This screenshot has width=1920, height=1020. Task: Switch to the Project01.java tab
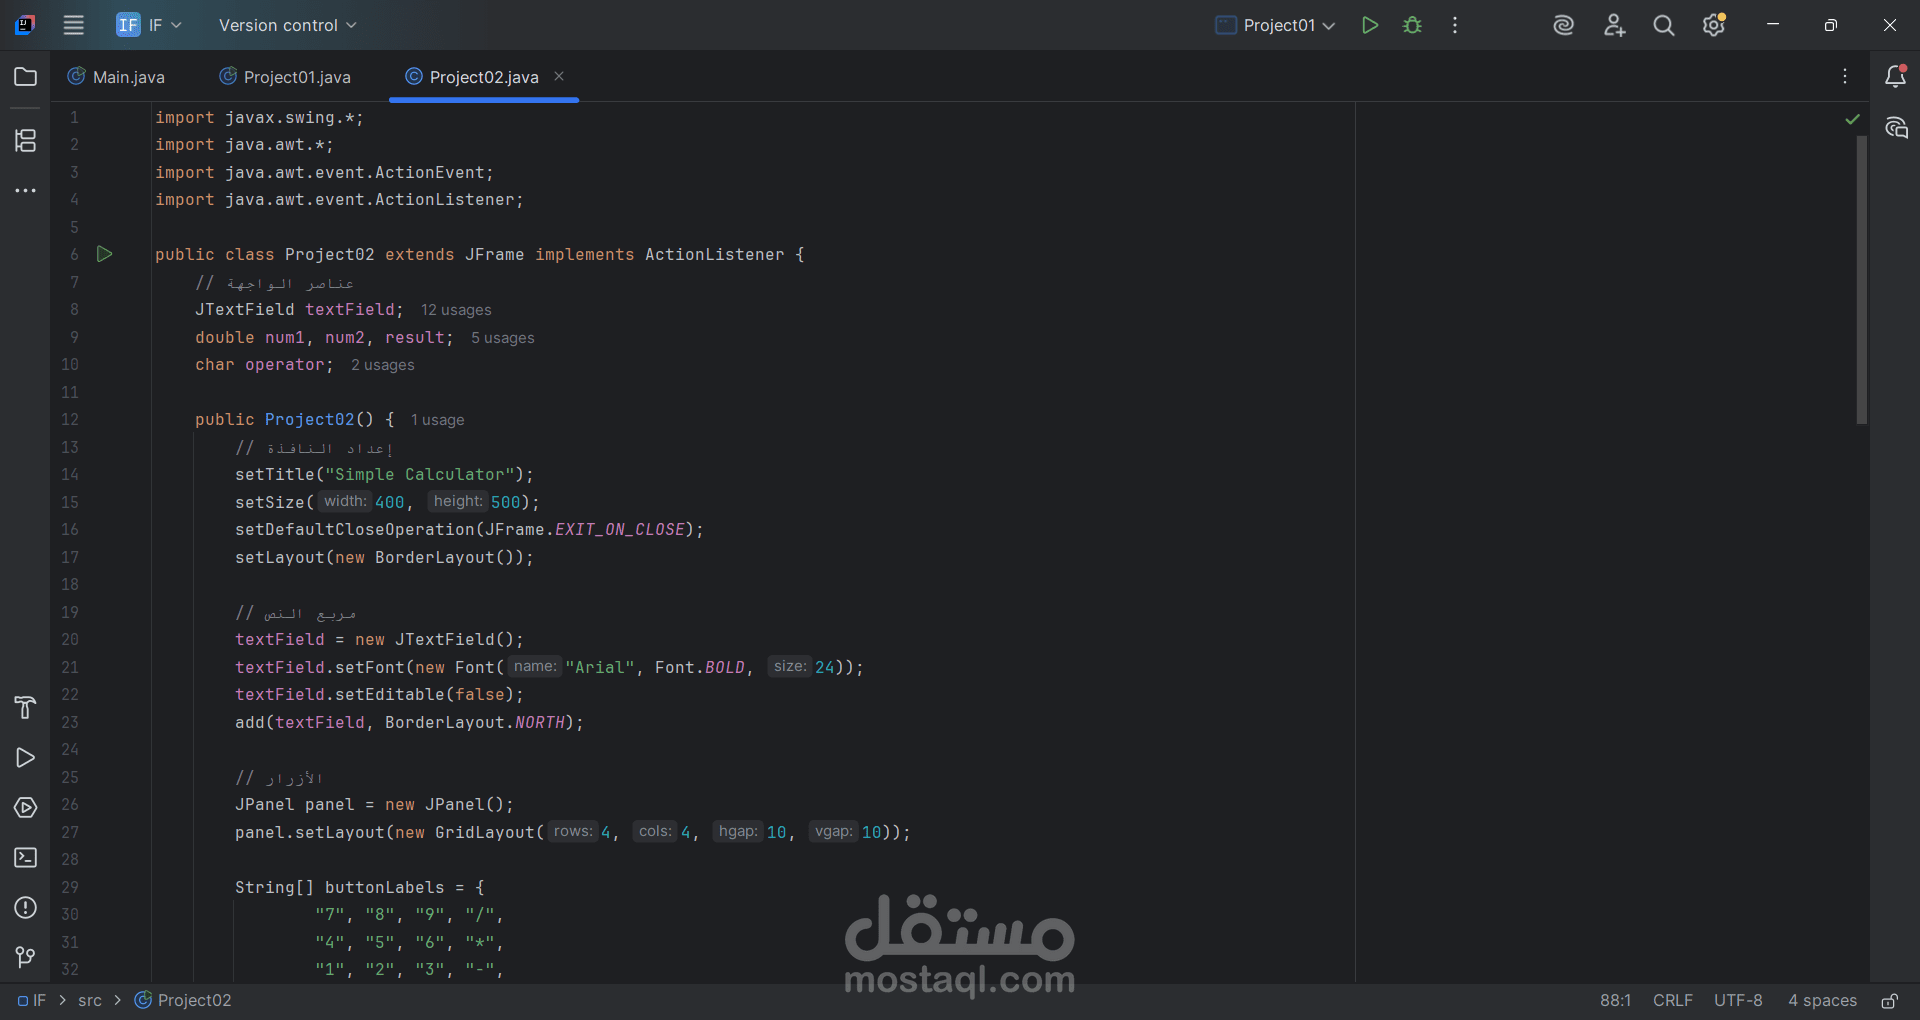(x=285, y=77)
